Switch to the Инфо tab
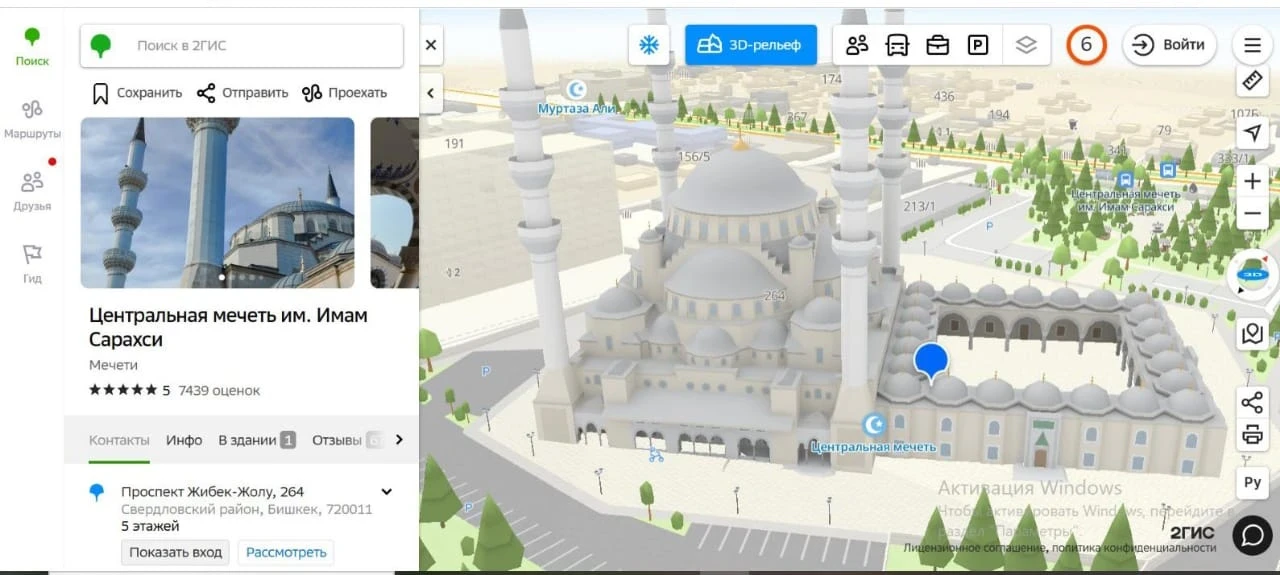1280x575 pixels. click(x=184, y=440)
